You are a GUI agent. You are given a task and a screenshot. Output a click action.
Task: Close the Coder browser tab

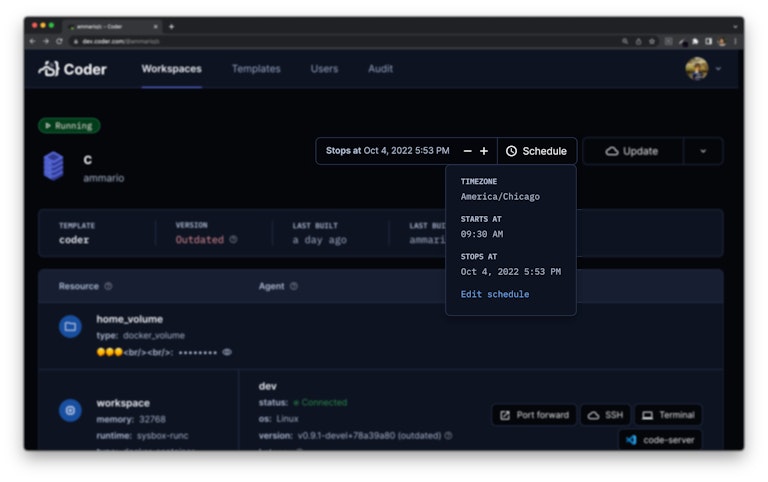click(x=156, y=26)
